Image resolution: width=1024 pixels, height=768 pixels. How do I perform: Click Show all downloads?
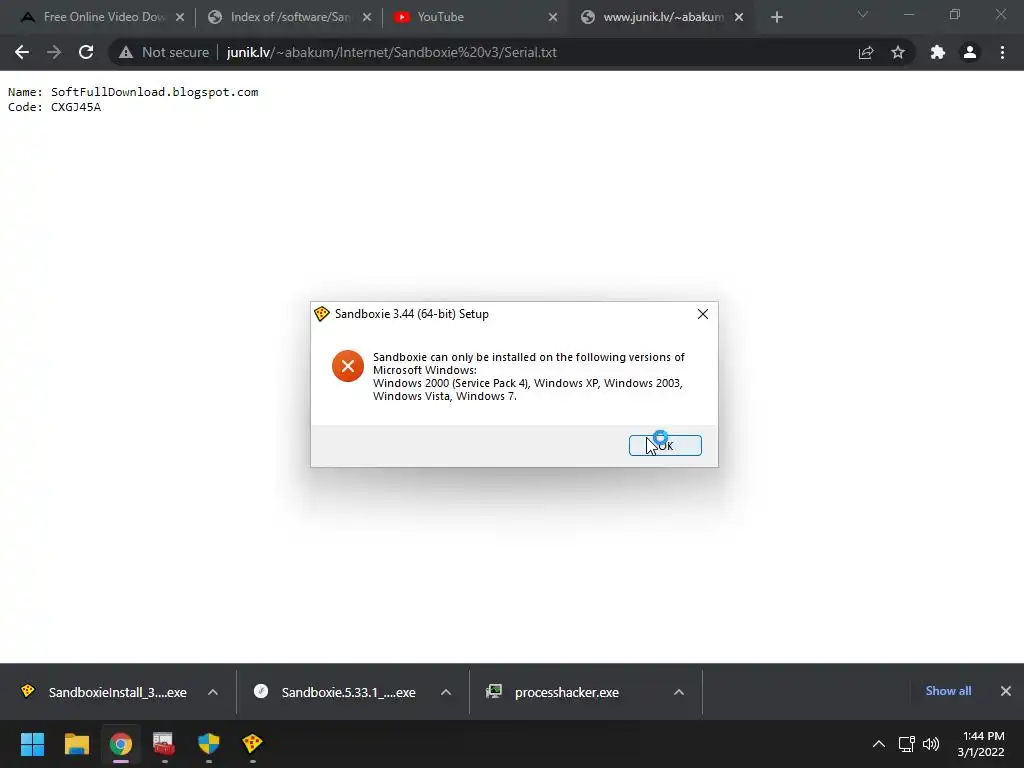click(x=948, y=691)
